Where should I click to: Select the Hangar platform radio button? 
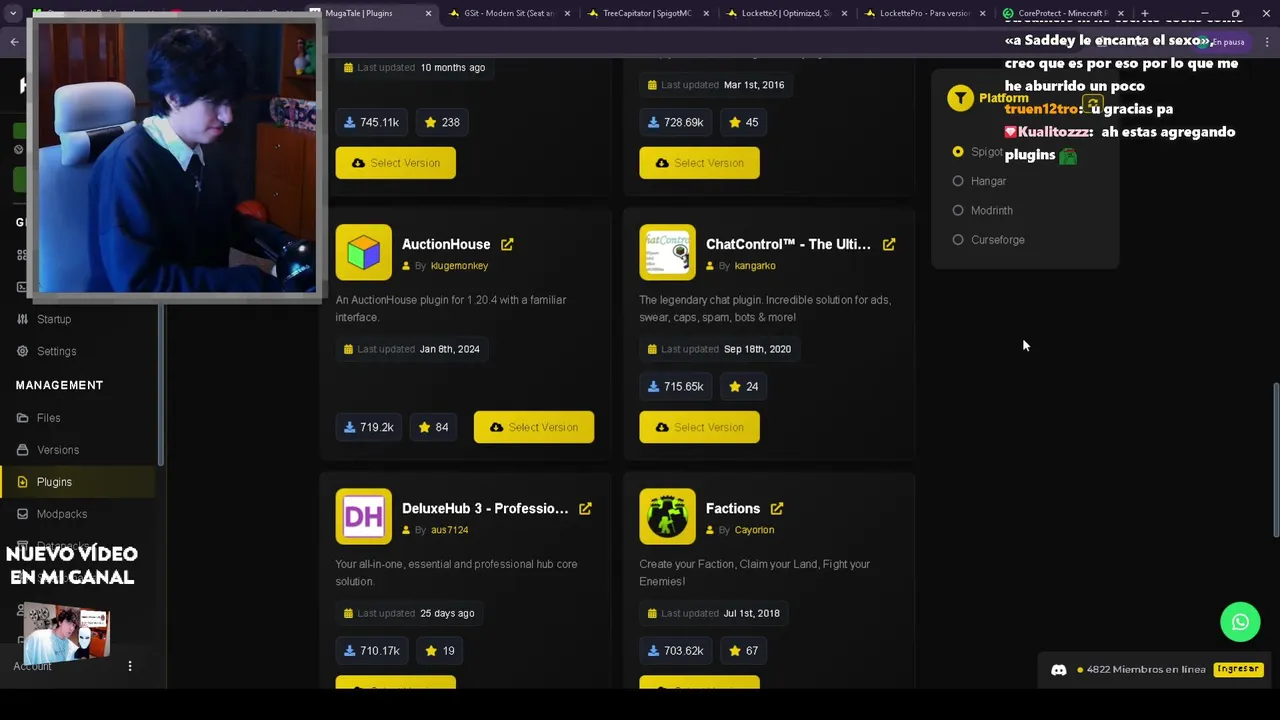(x=958, y=181)
